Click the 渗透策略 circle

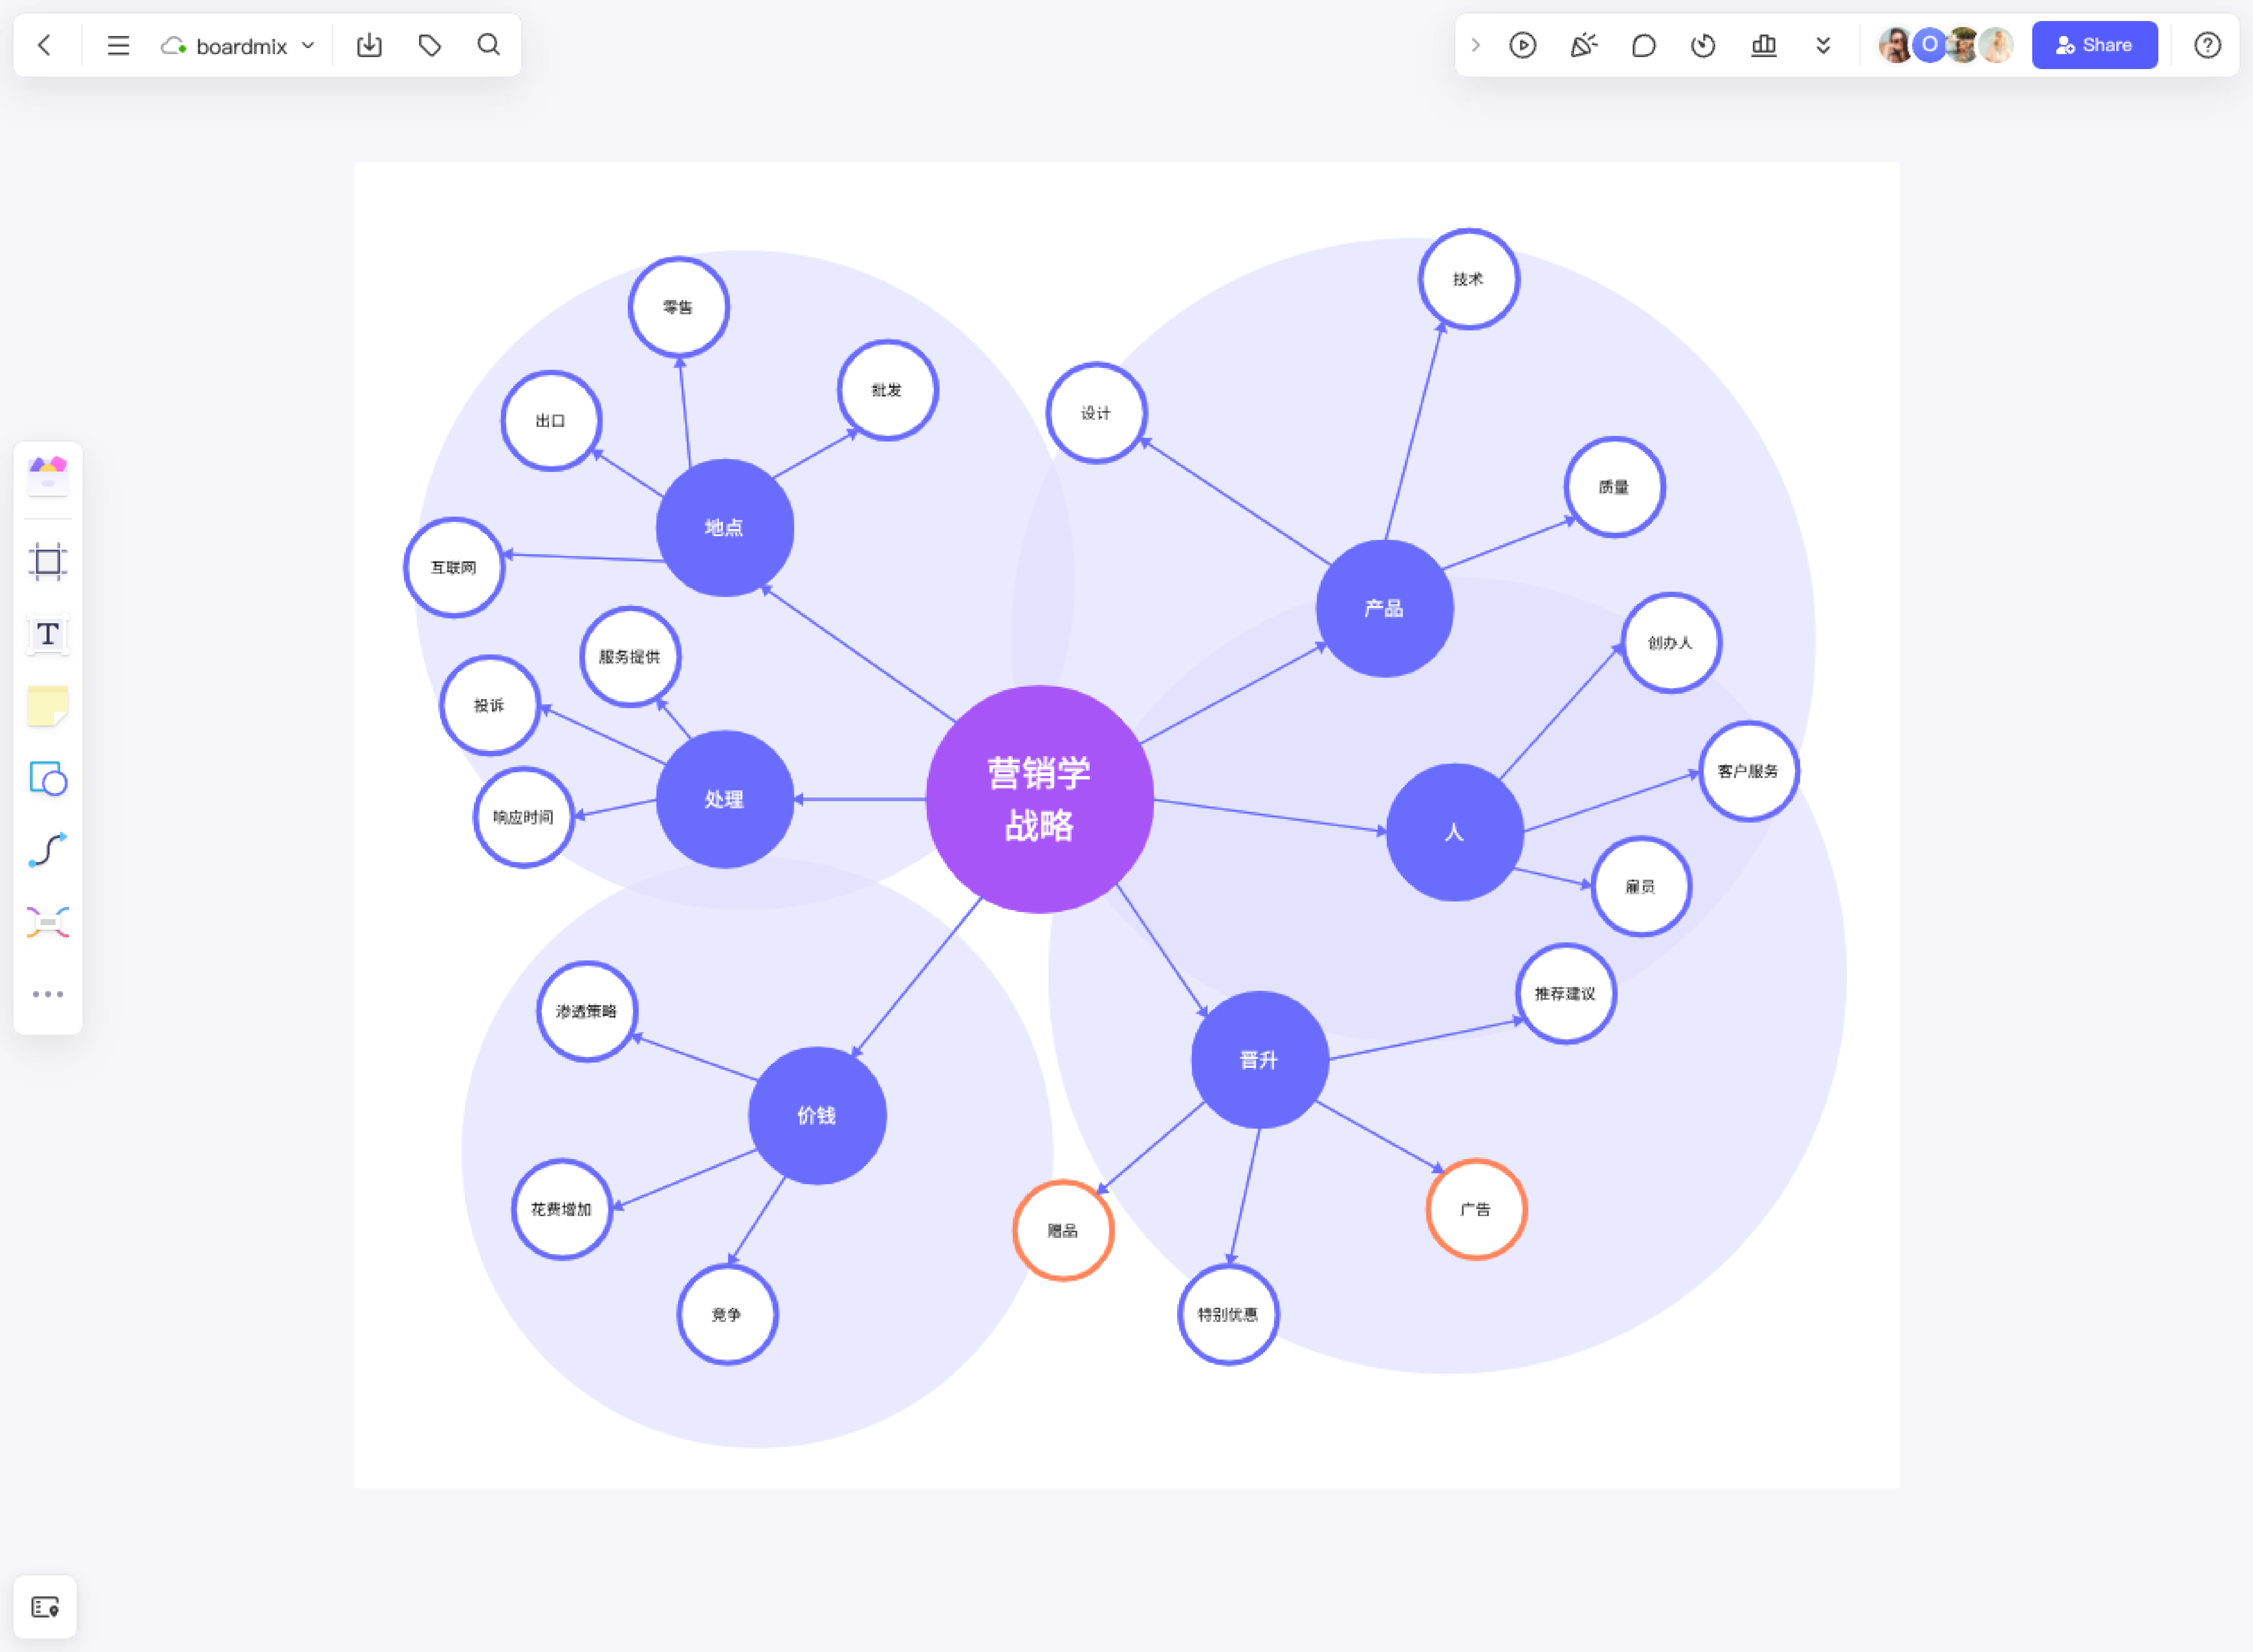[x=587, y=1011]
